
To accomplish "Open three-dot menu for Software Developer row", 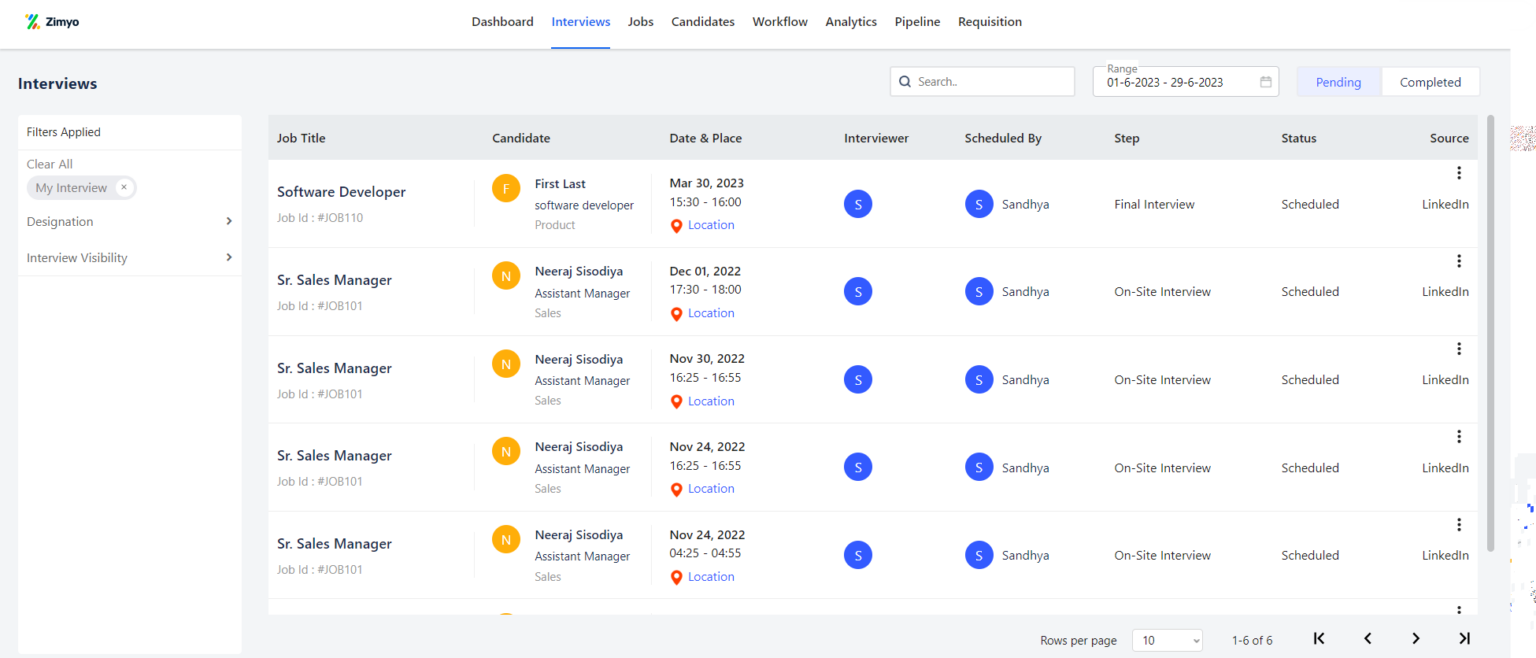I will tap(1458, 173).
